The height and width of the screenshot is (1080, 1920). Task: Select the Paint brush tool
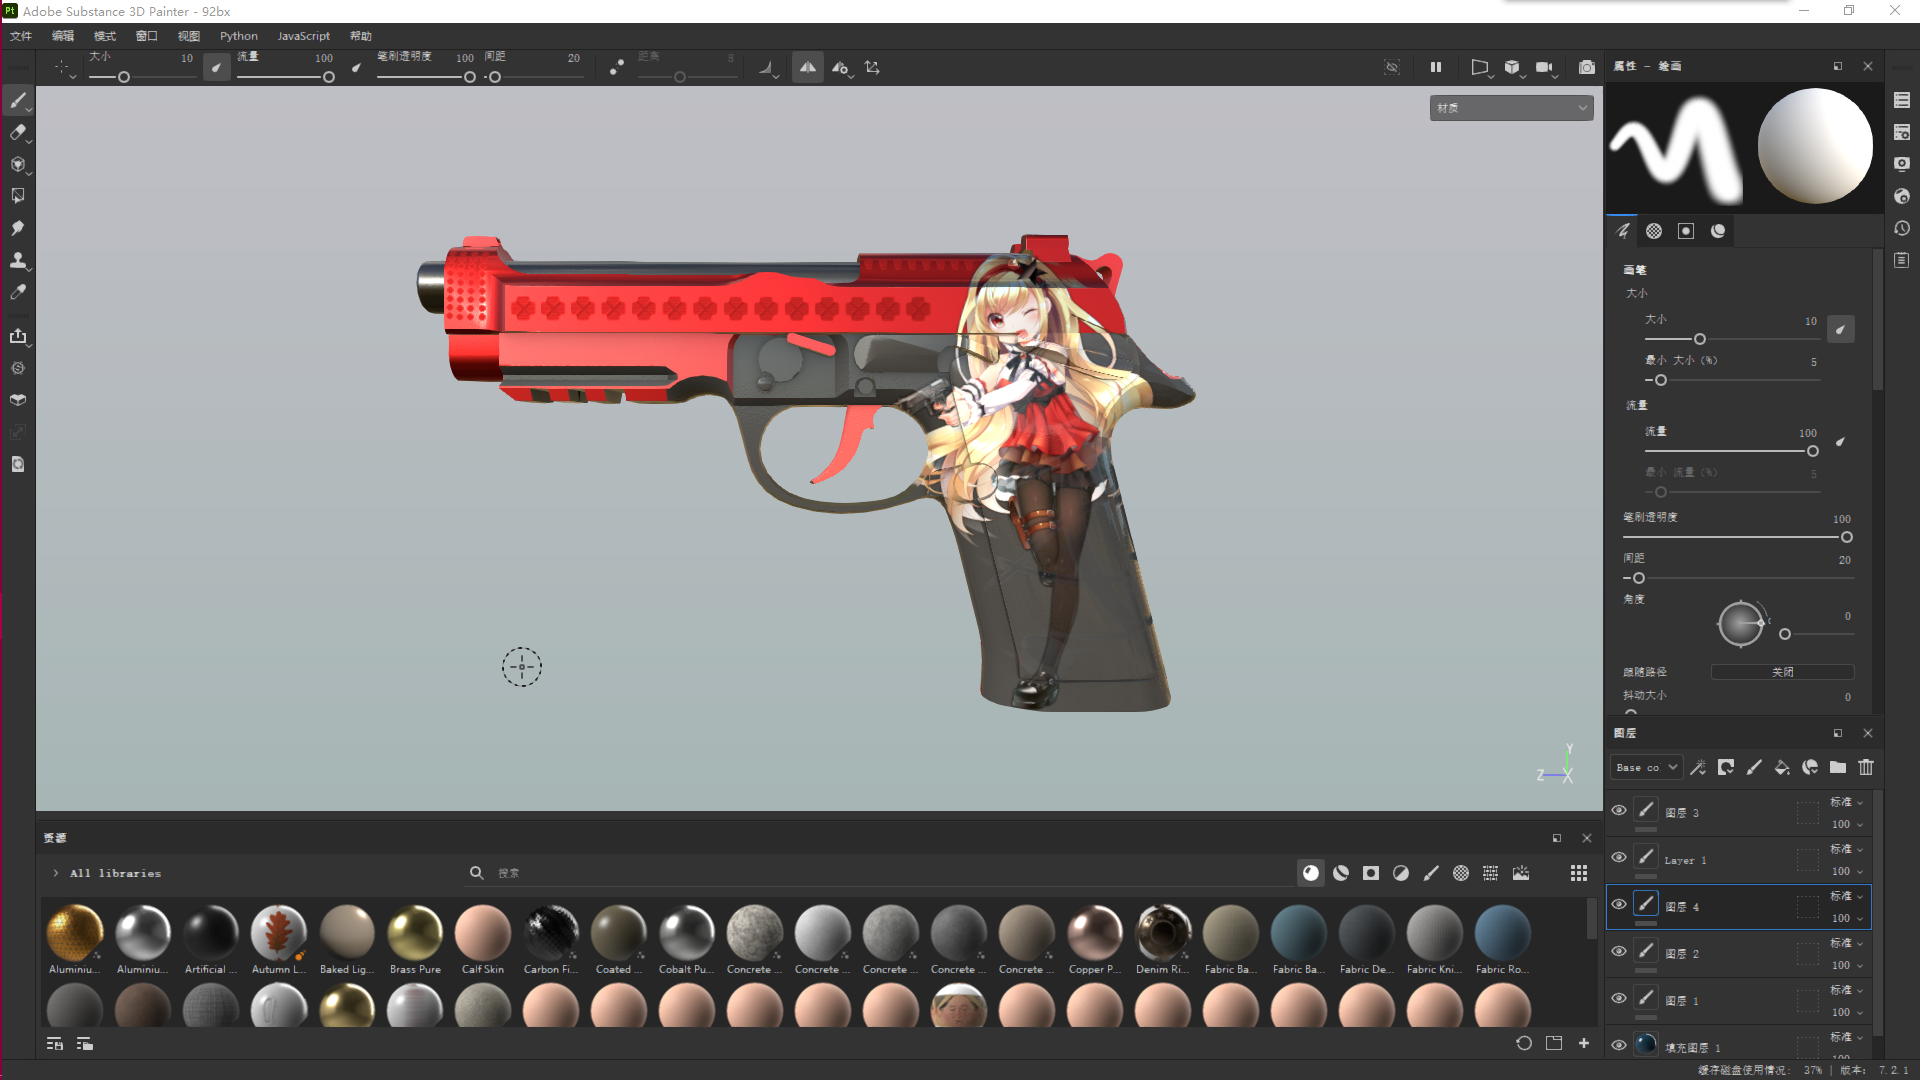18,100
